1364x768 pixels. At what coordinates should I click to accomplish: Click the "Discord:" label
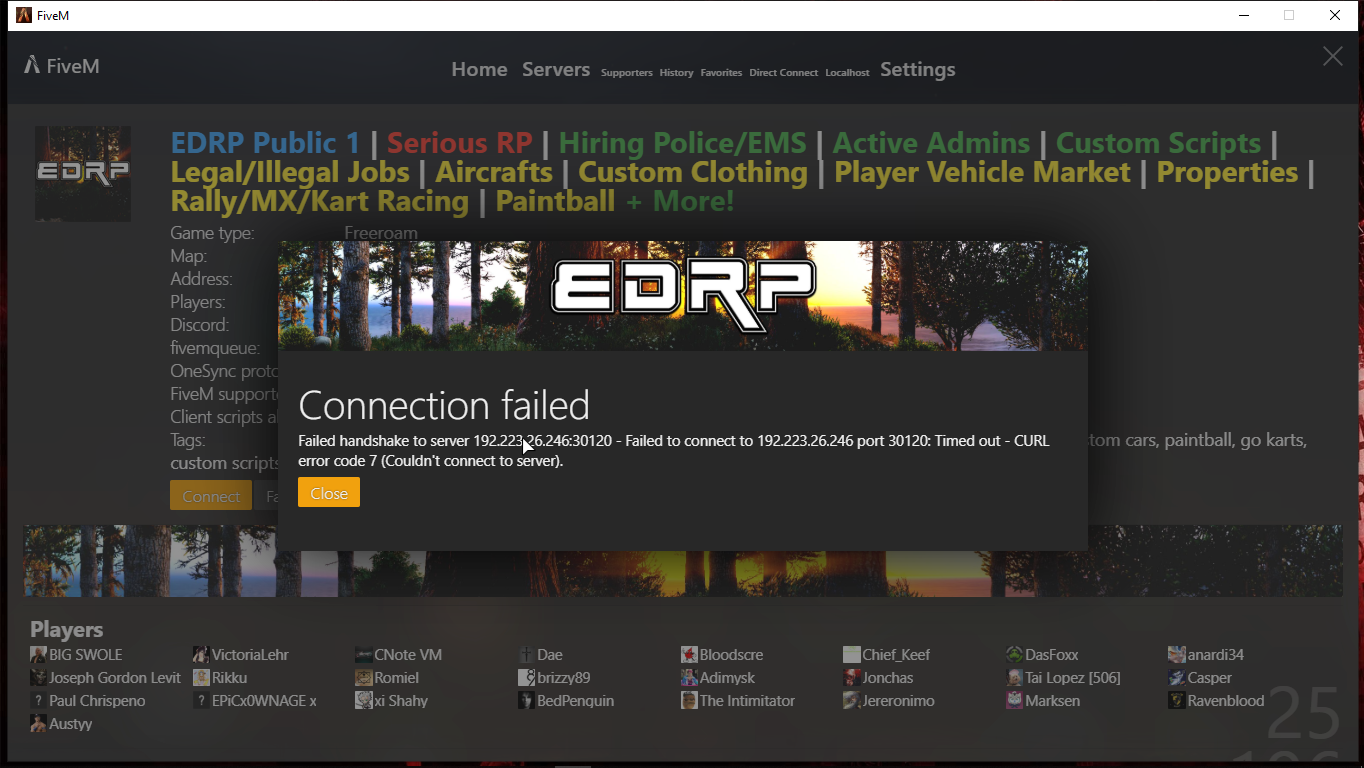200,325
